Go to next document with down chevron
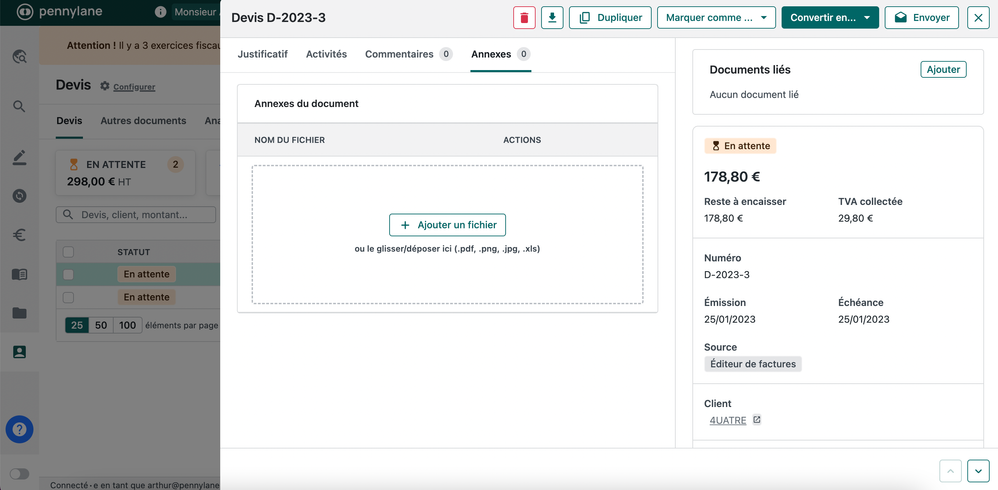The width and height of the screenshot is (998, 490). tap(978, 470)
